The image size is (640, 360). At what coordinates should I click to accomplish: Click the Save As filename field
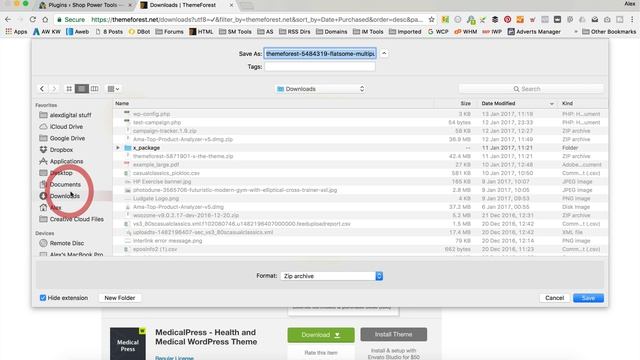[x=320, y=53]
